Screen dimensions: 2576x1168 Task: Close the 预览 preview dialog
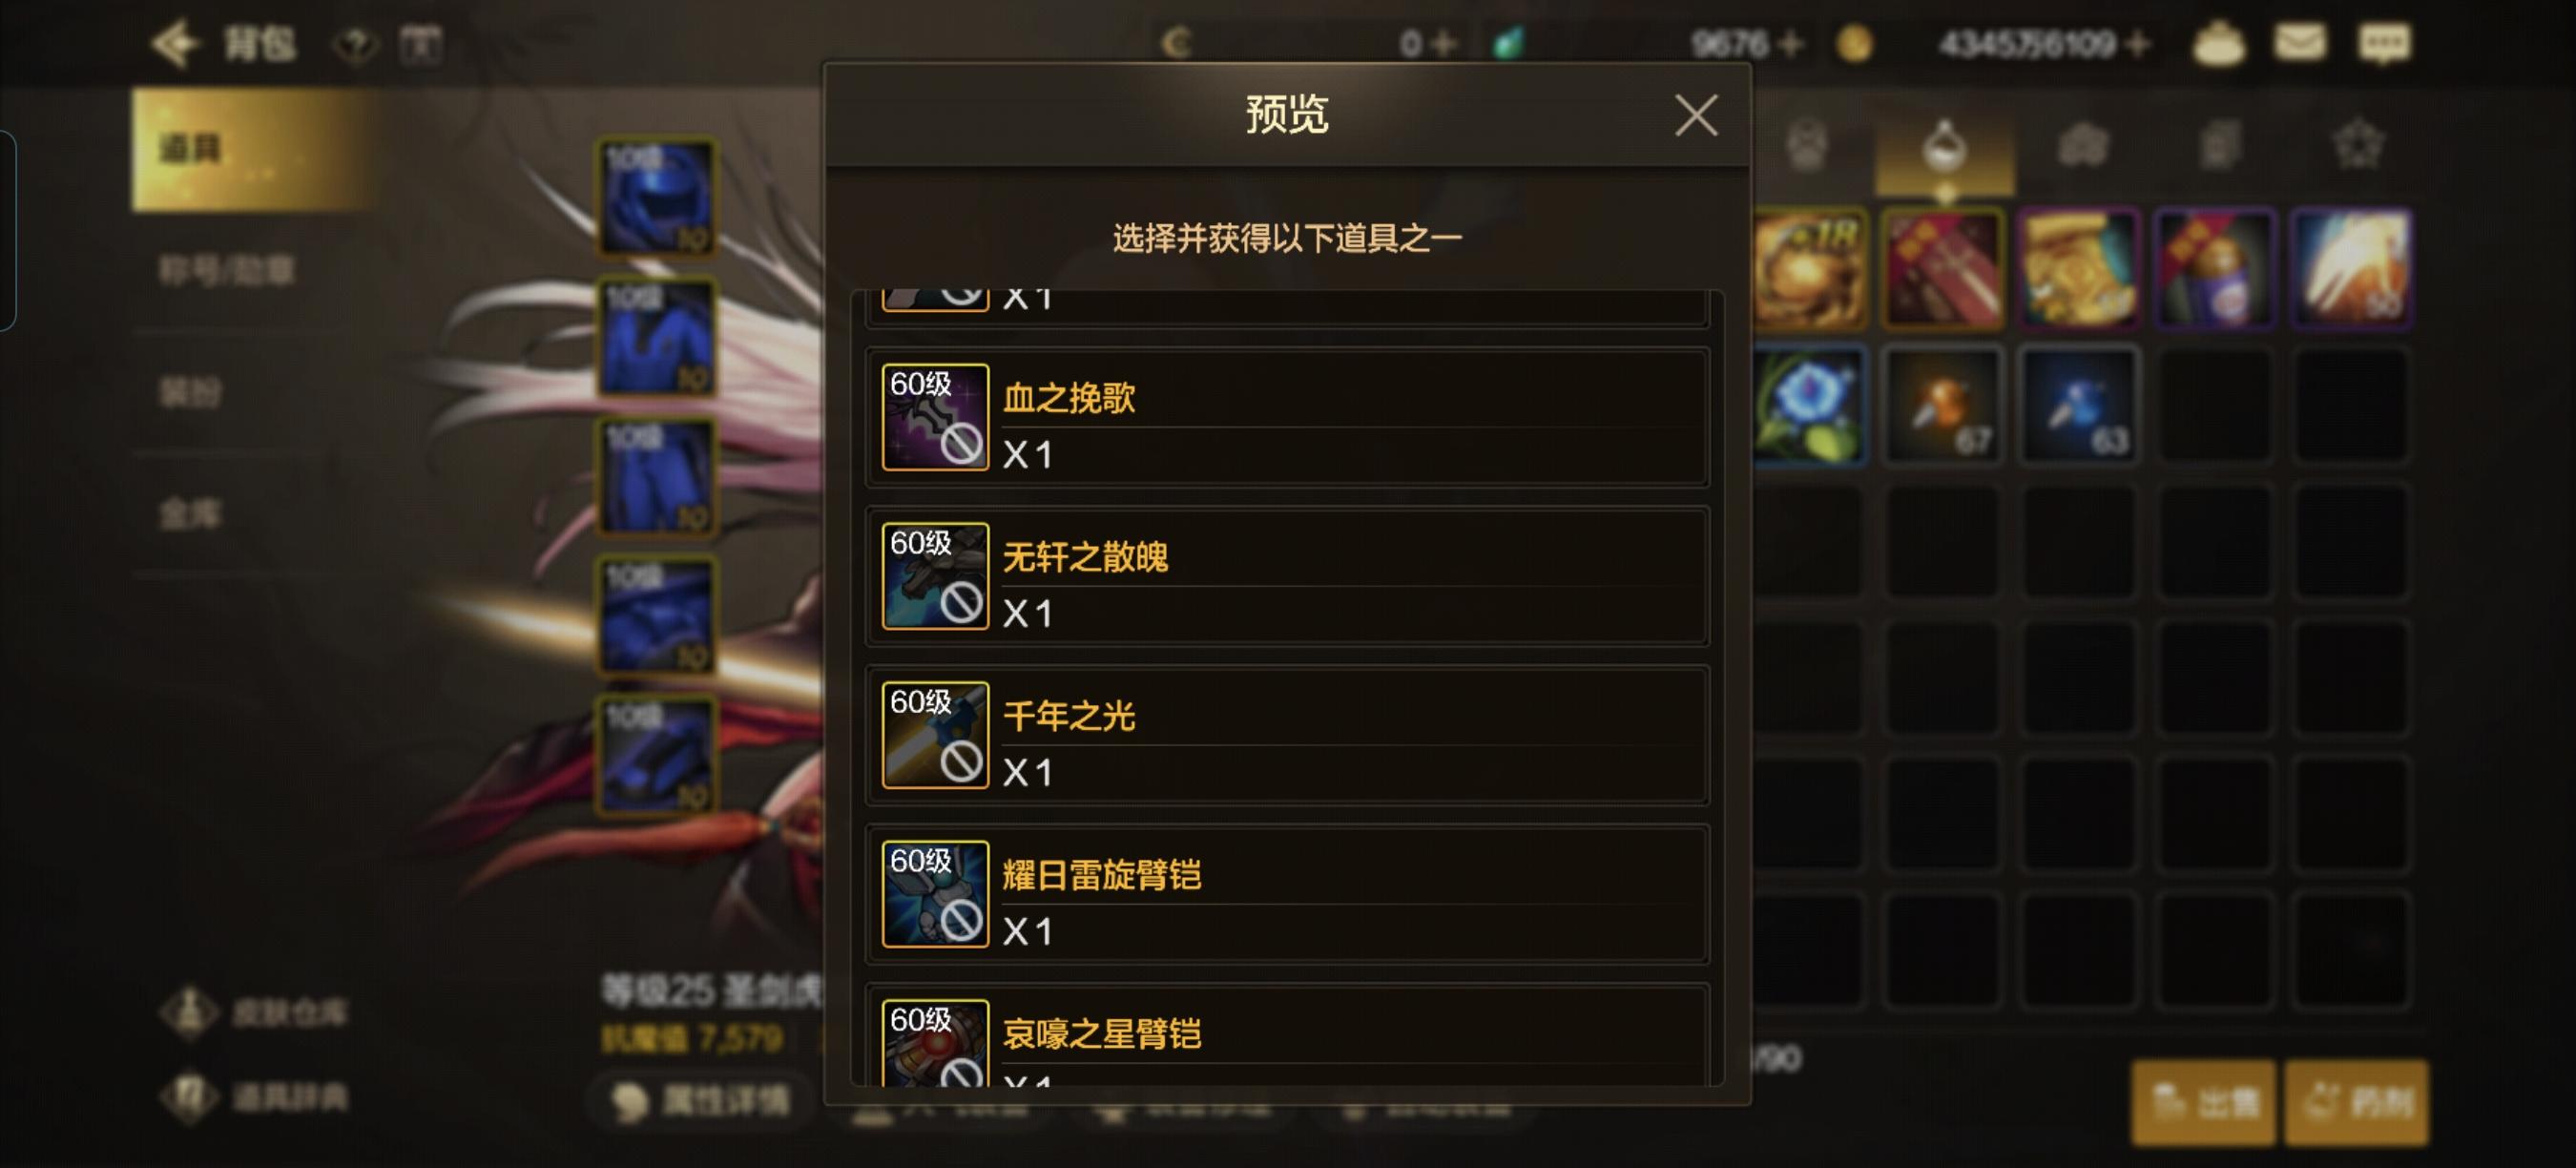tap(1696, 116)
